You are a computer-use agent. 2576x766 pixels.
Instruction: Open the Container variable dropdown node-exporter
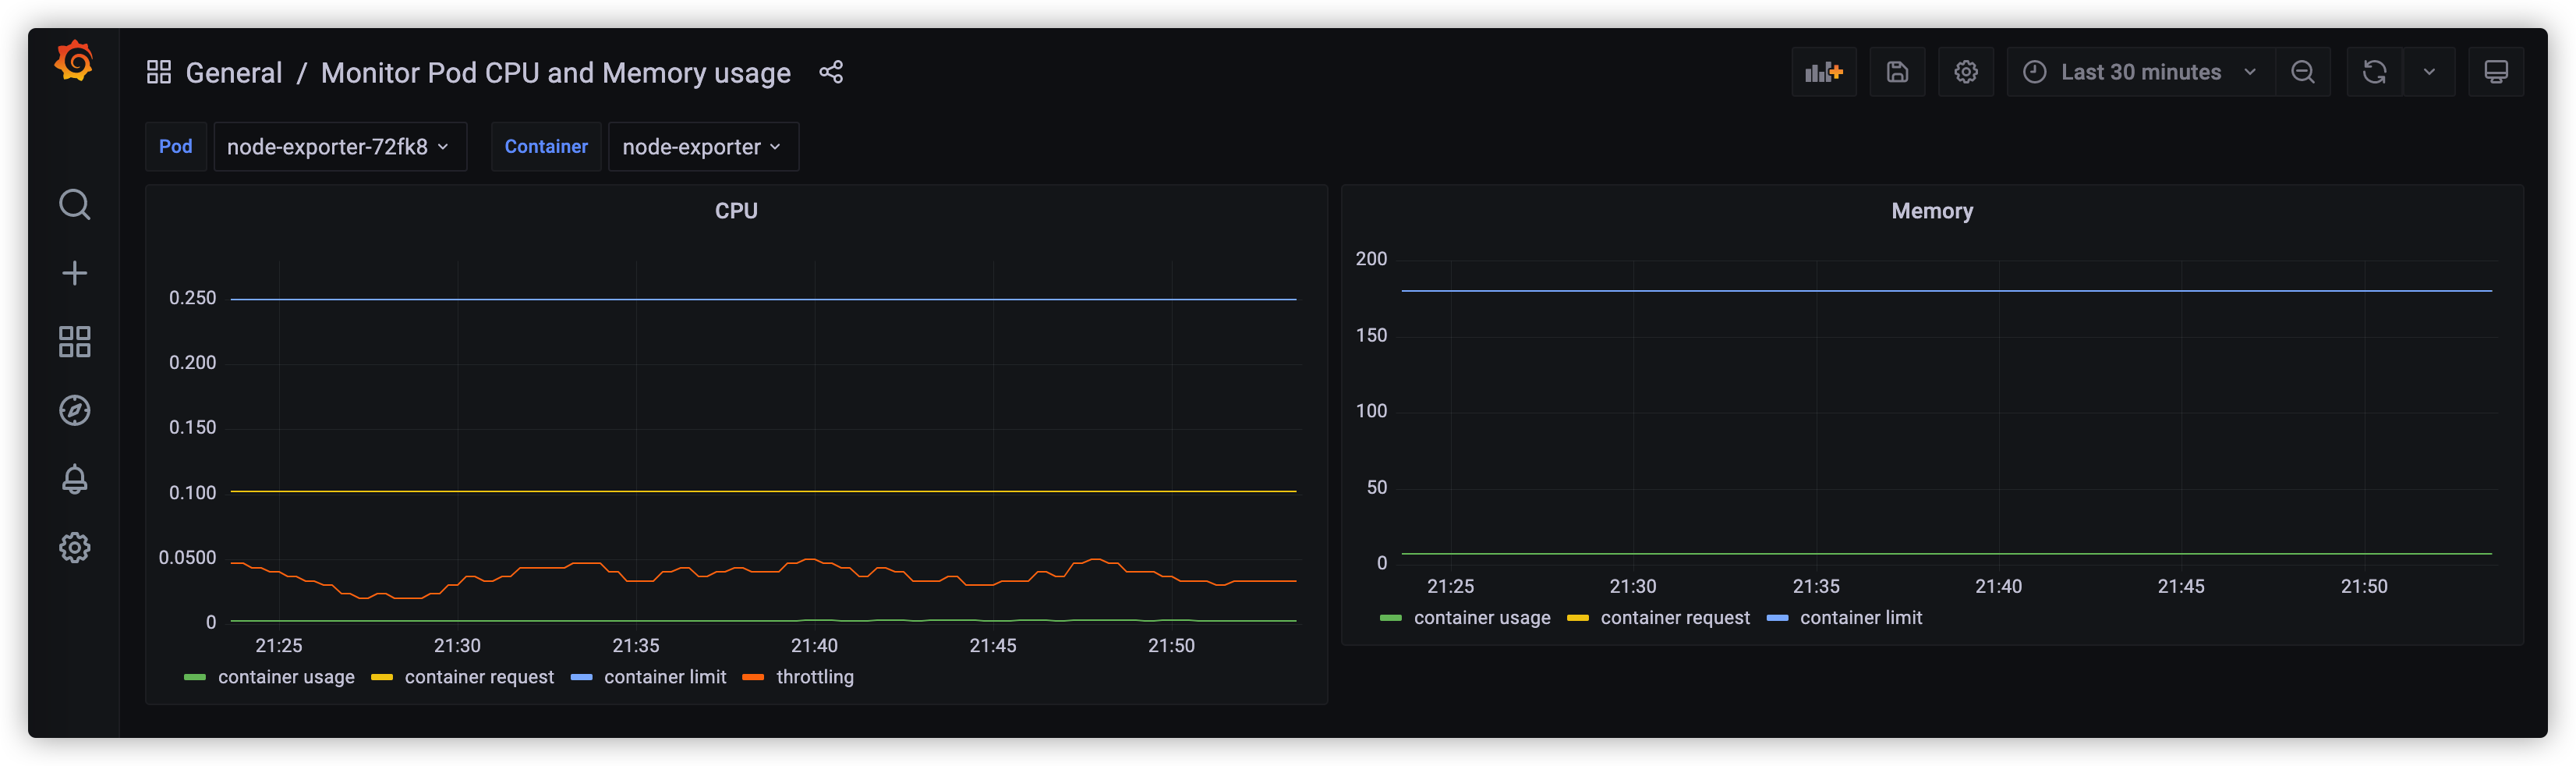(703, 147)
